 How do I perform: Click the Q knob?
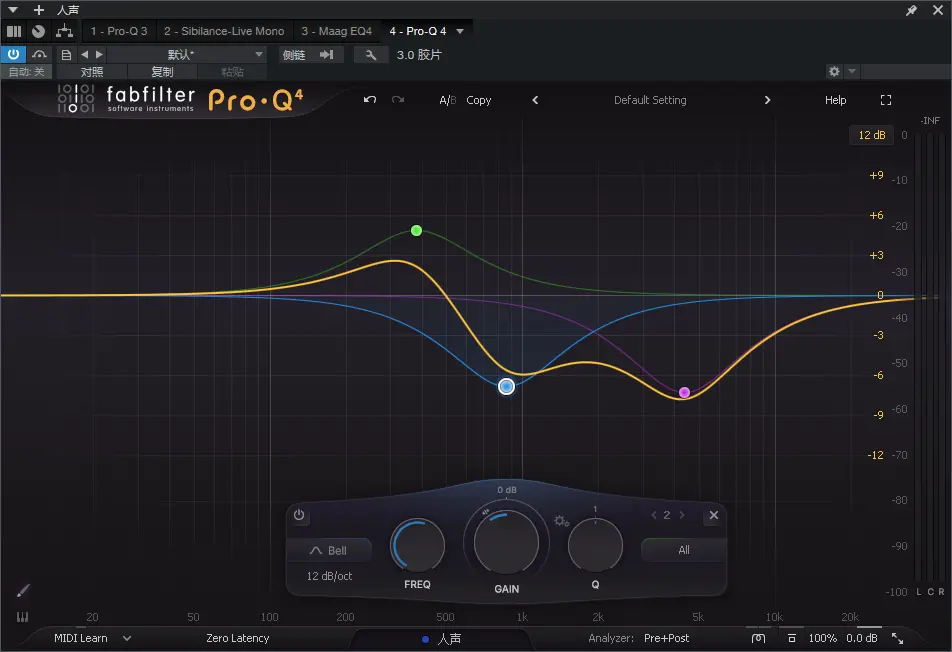[595, 545]
